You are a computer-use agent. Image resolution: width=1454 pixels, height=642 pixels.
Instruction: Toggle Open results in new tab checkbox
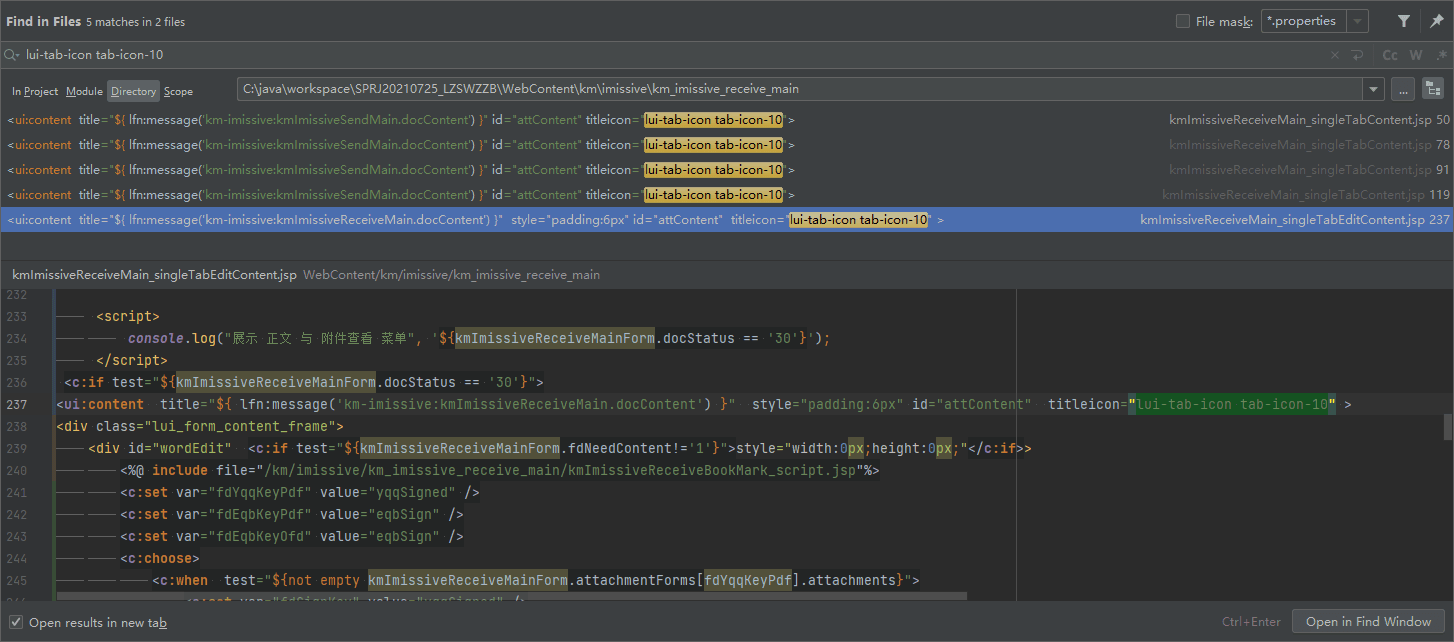[x=16, y=622]
